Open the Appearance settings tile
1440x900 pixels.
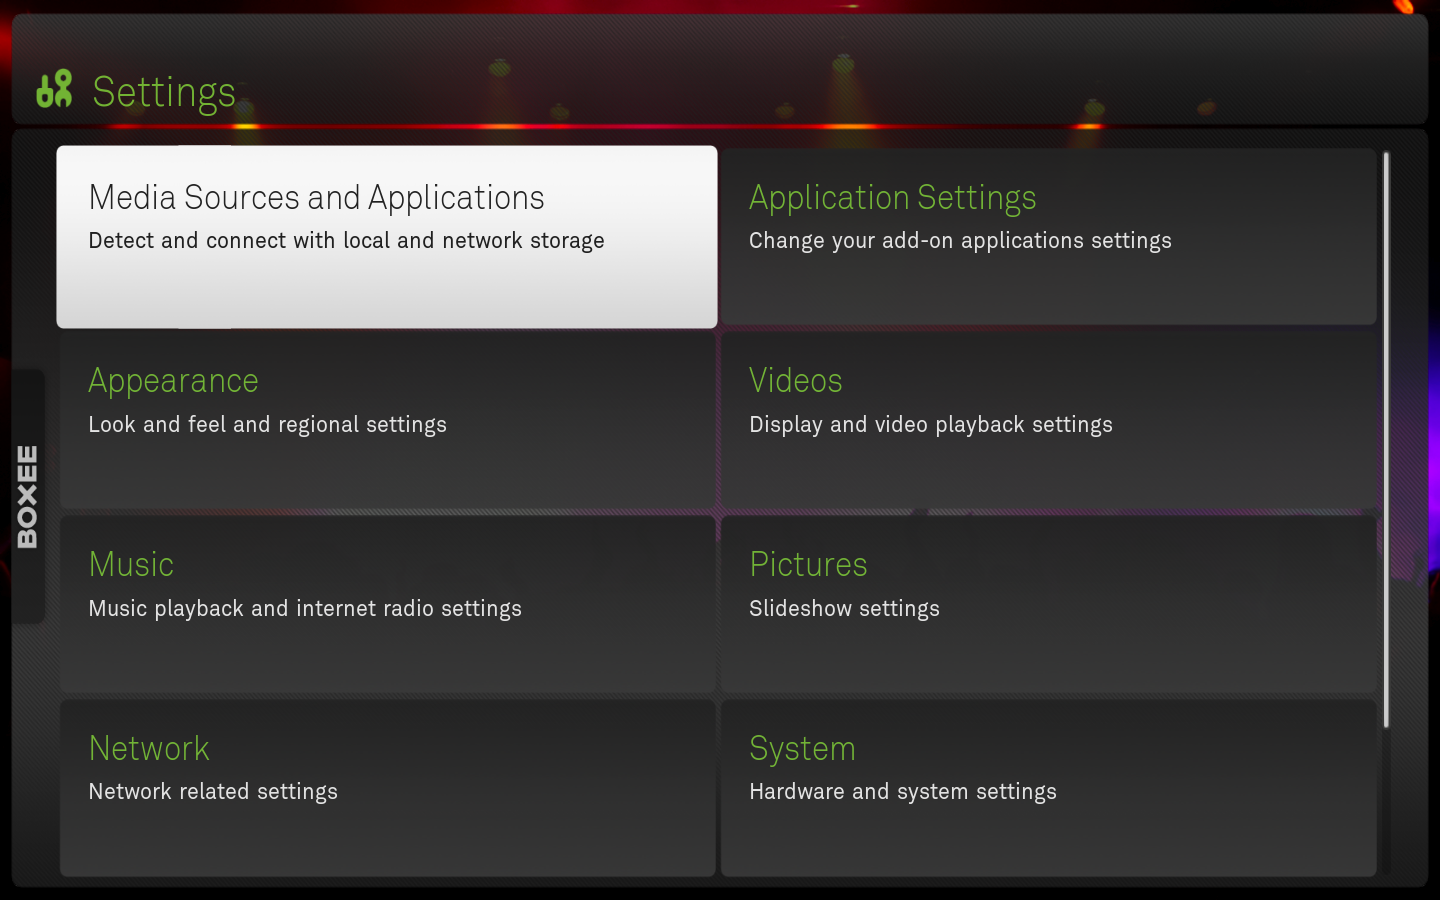(x=388, y=421)
